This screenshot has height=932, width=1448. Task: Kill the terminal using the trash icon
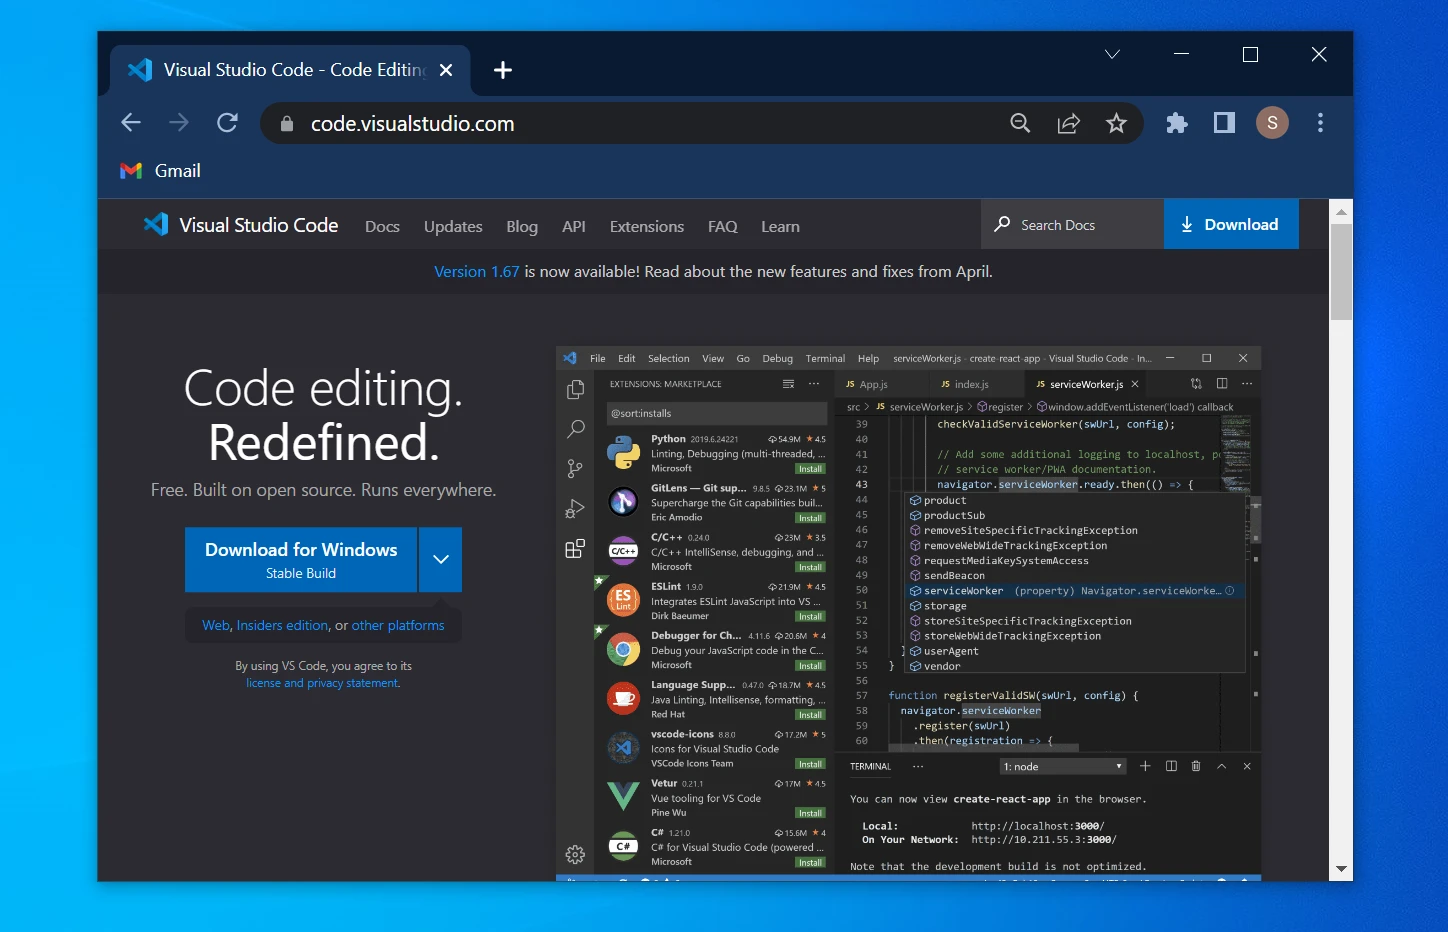[1196, 766]
